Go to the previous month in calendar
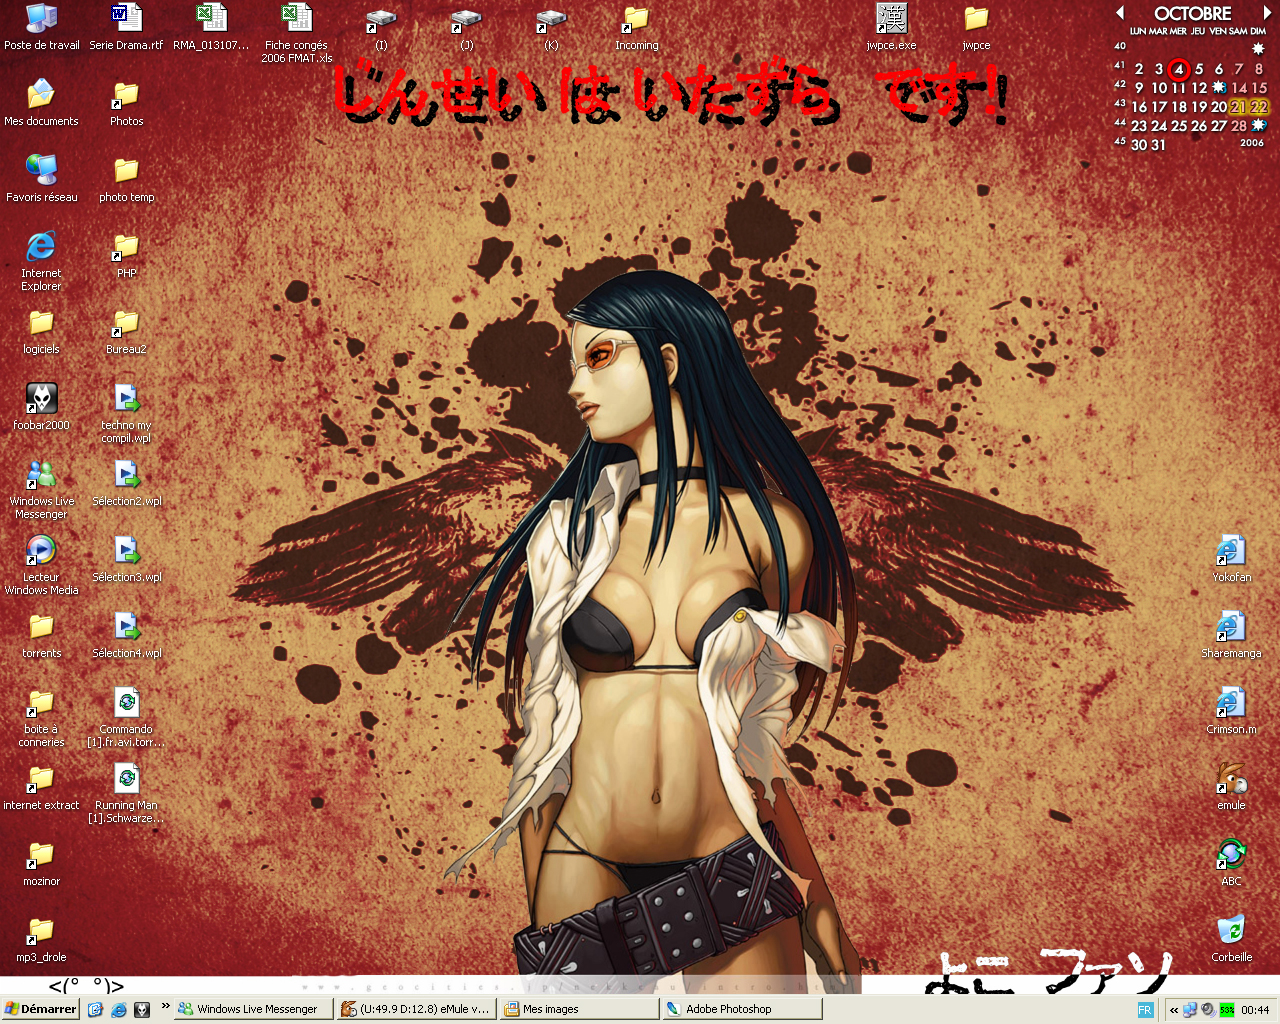Viewport: 1280px width, 1024px height. coord(1121,13)
